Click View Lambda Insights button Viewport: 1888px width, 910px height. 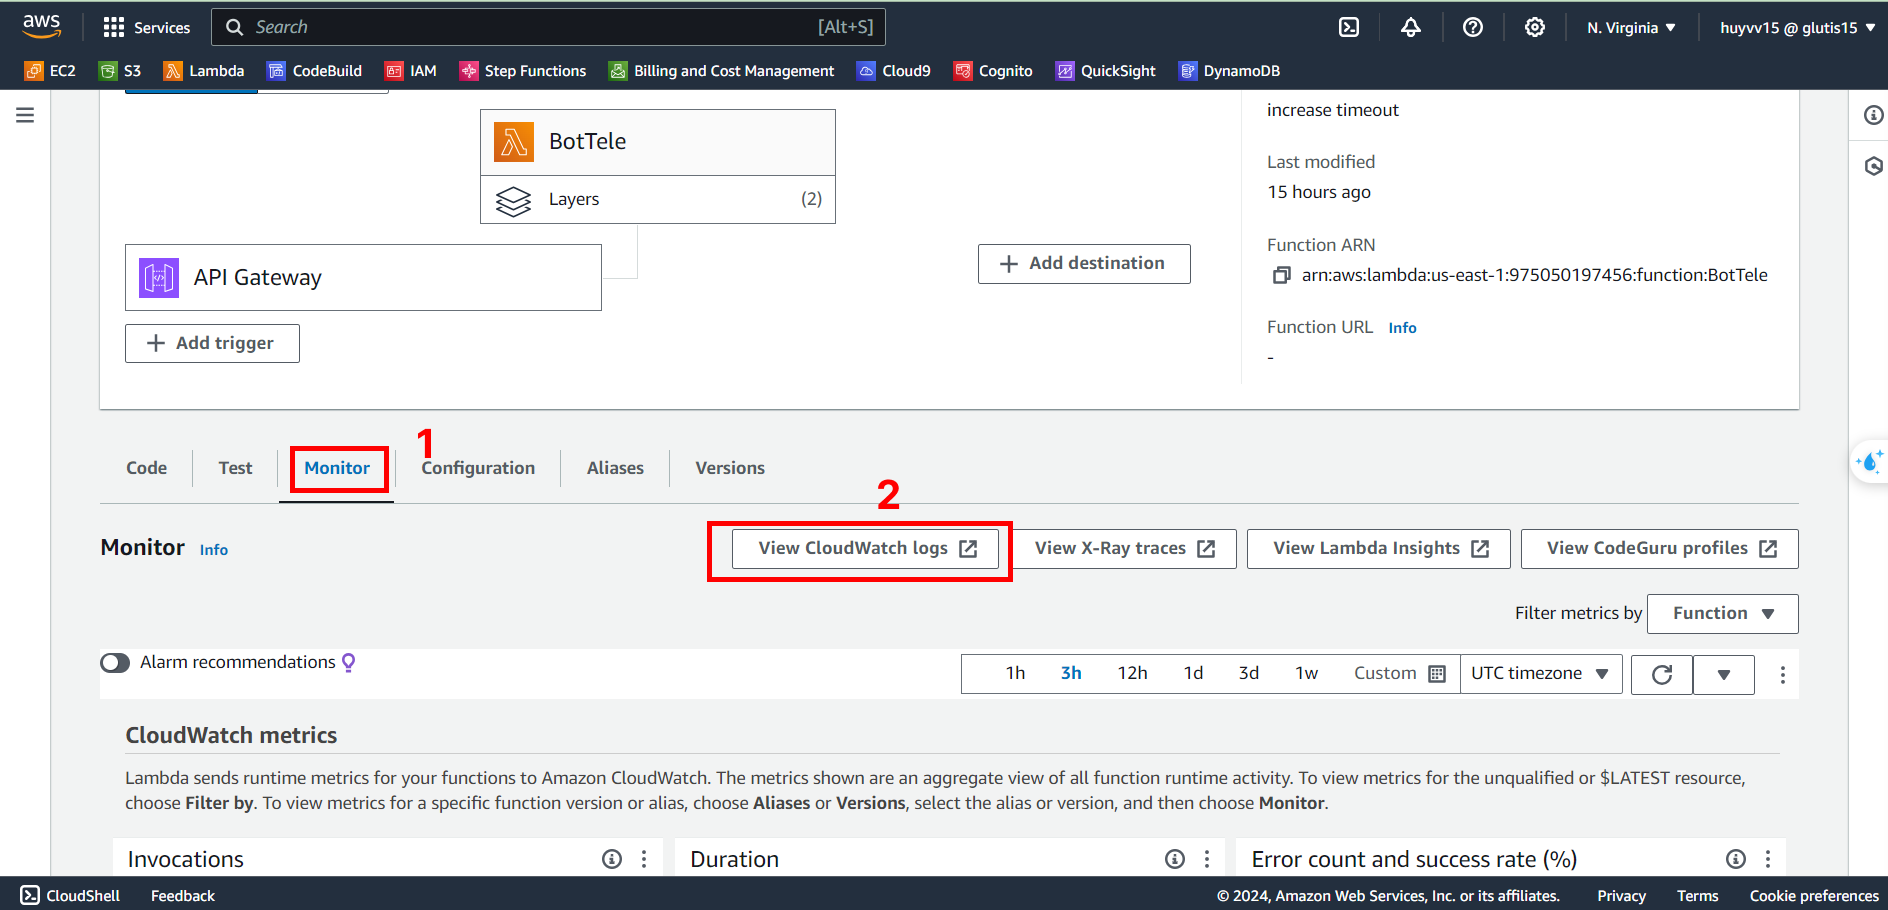point(1379,549)
